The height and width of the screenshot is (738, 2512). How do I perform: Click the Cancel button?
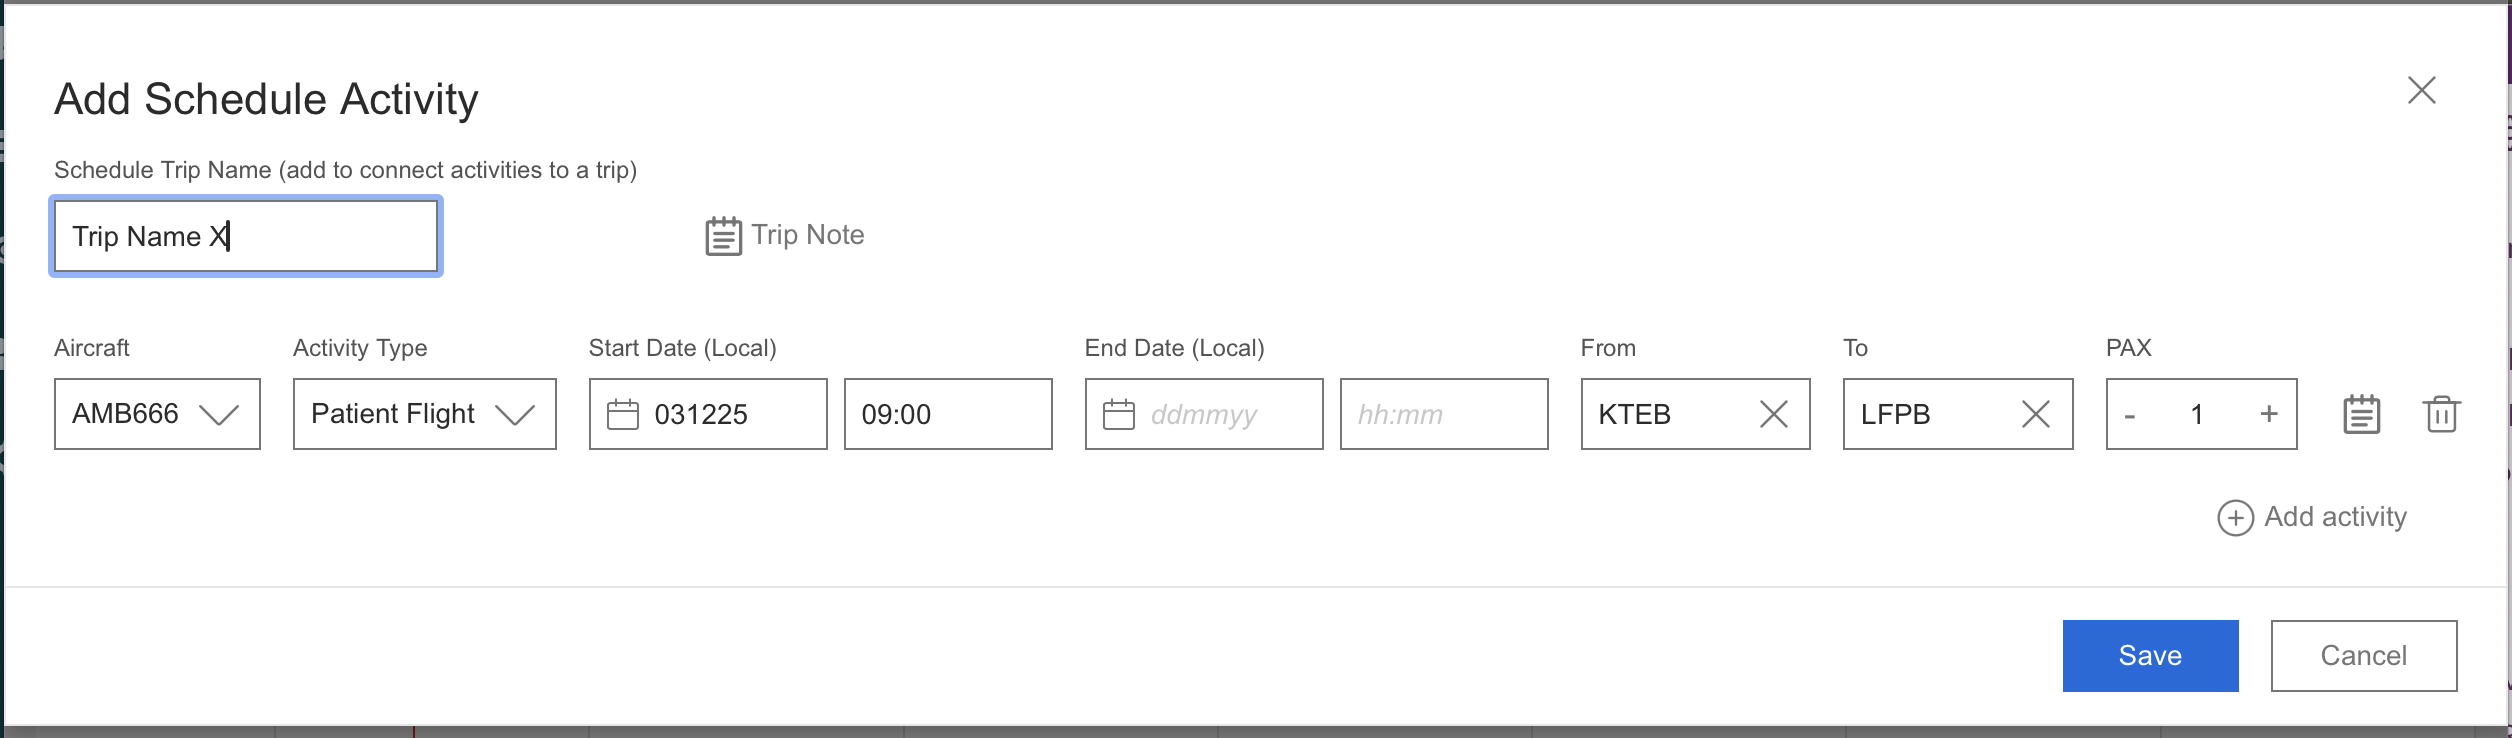coord(2363,656)
